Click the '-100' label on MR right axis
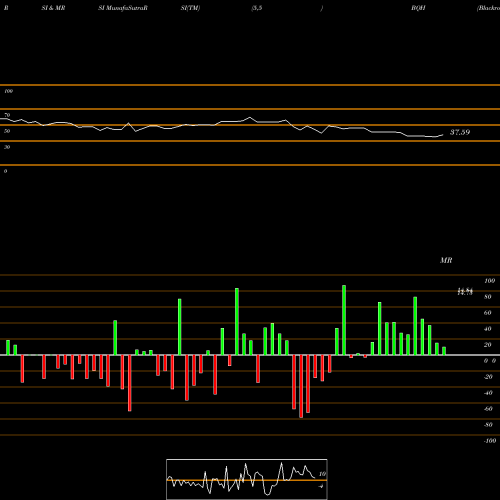Image resolution: width=500 pixels, height=500 pixels. (490, 441)
